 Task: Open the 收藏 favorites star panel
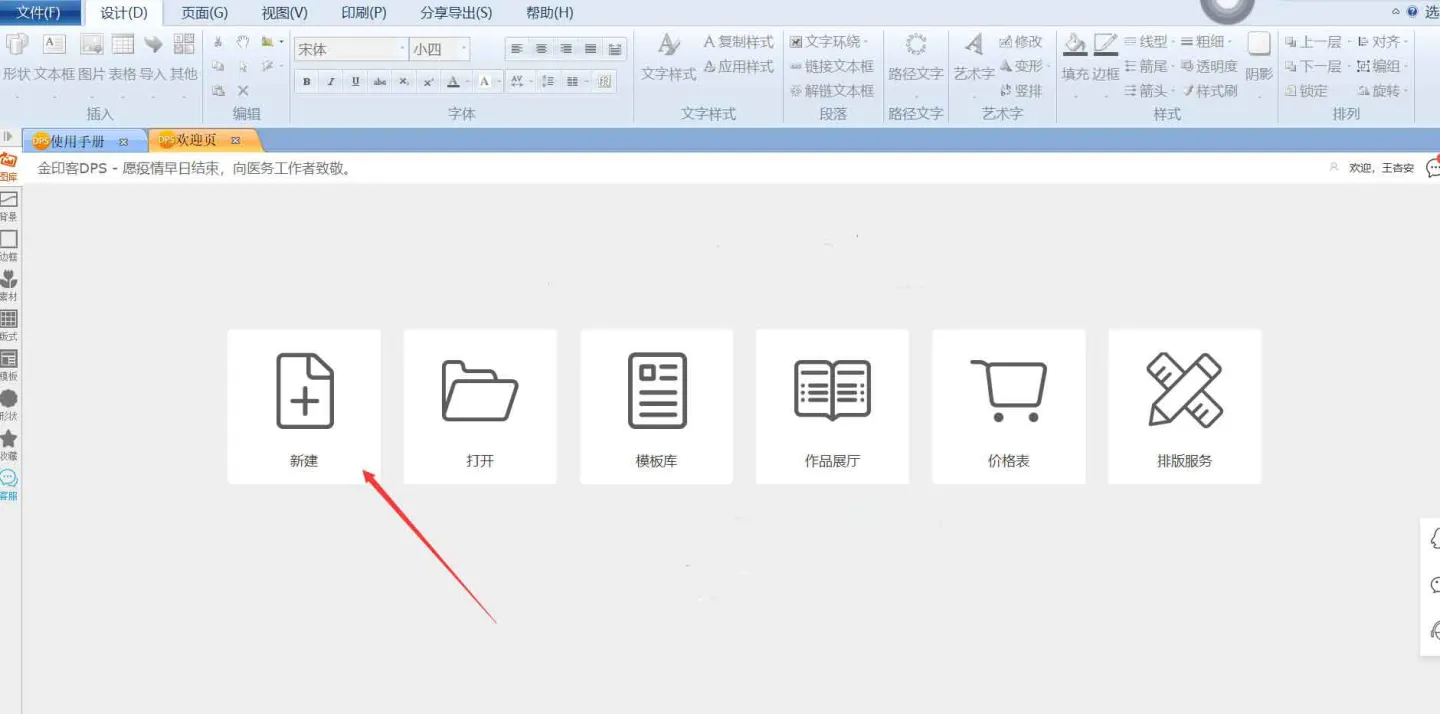pos(9,445)
